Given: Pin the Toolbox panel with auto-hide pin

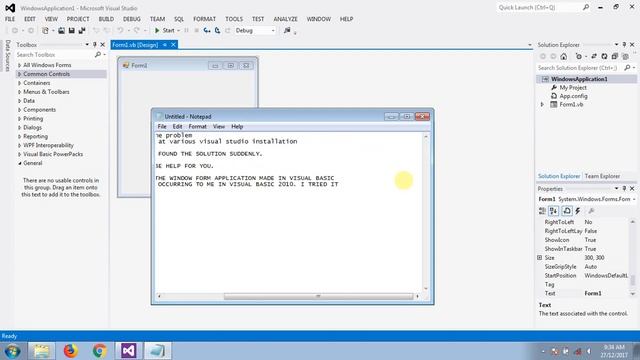Looking at the screenshot, I should (94, 44).
